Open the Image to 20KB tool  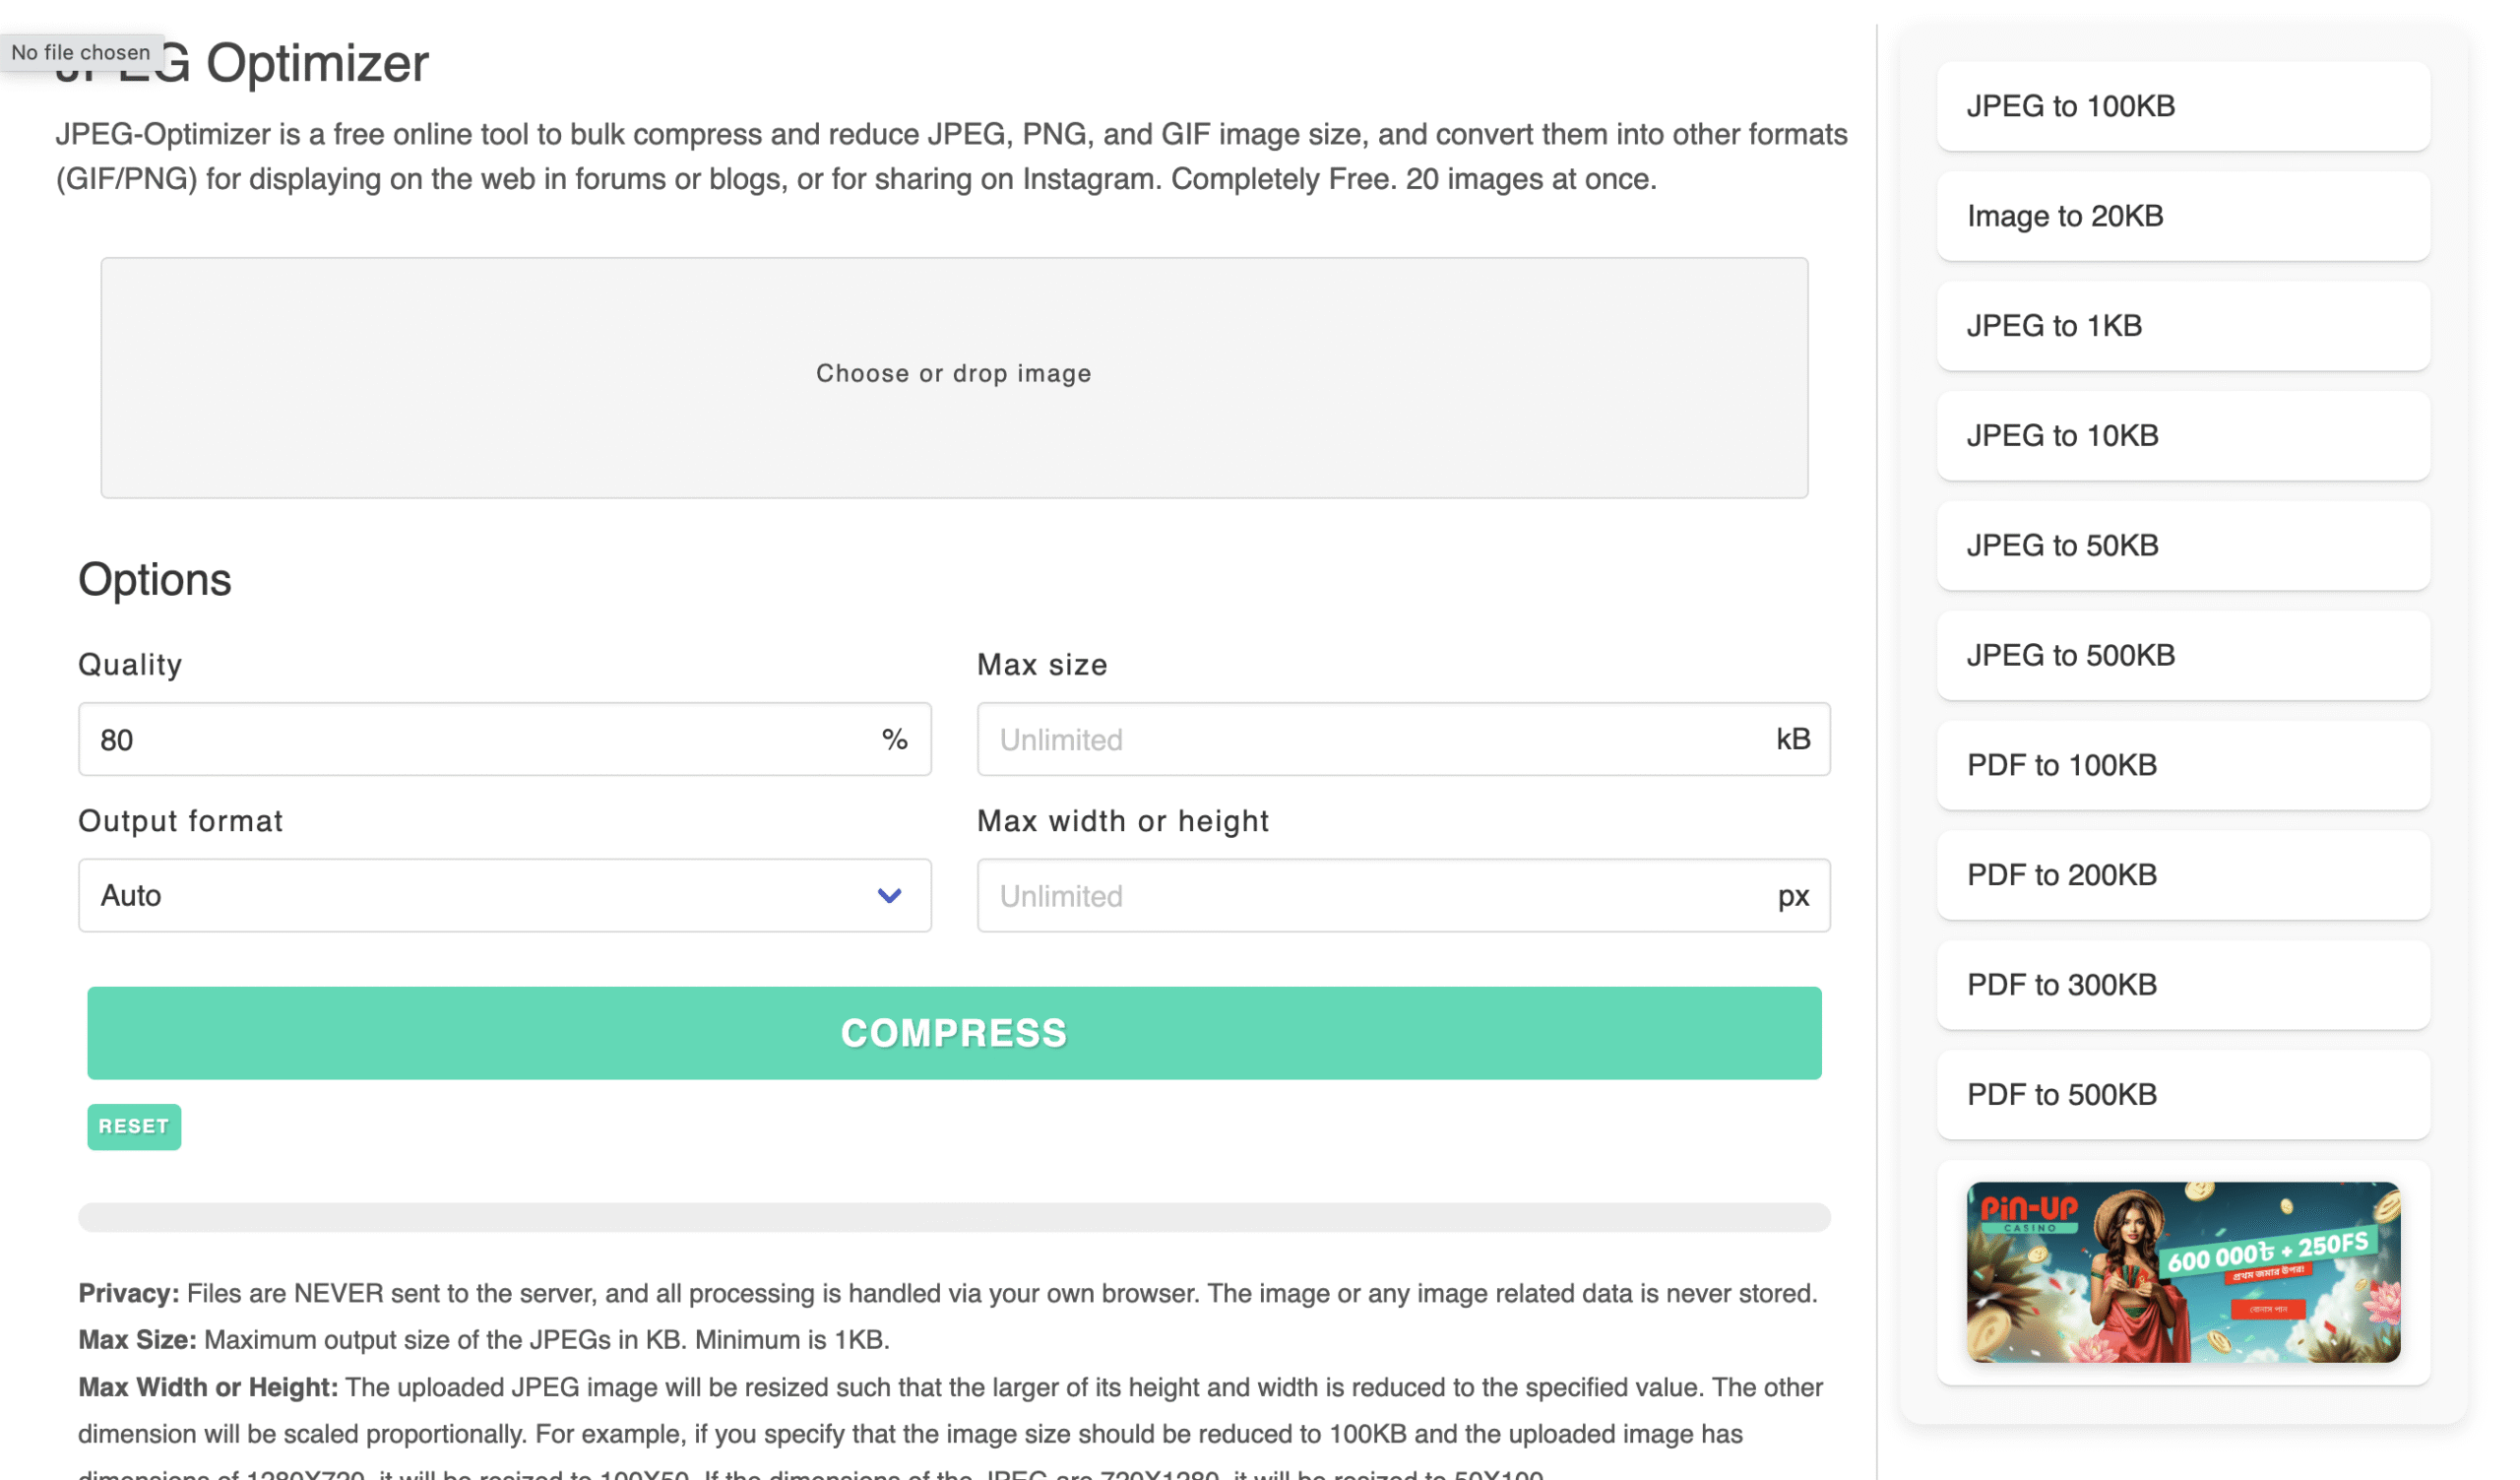tap(2184, 216)
